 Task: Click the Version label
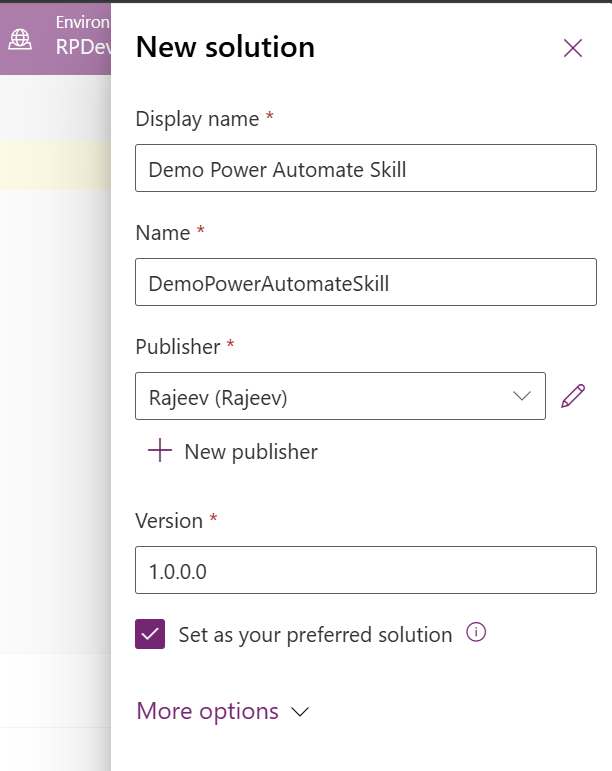169,521
